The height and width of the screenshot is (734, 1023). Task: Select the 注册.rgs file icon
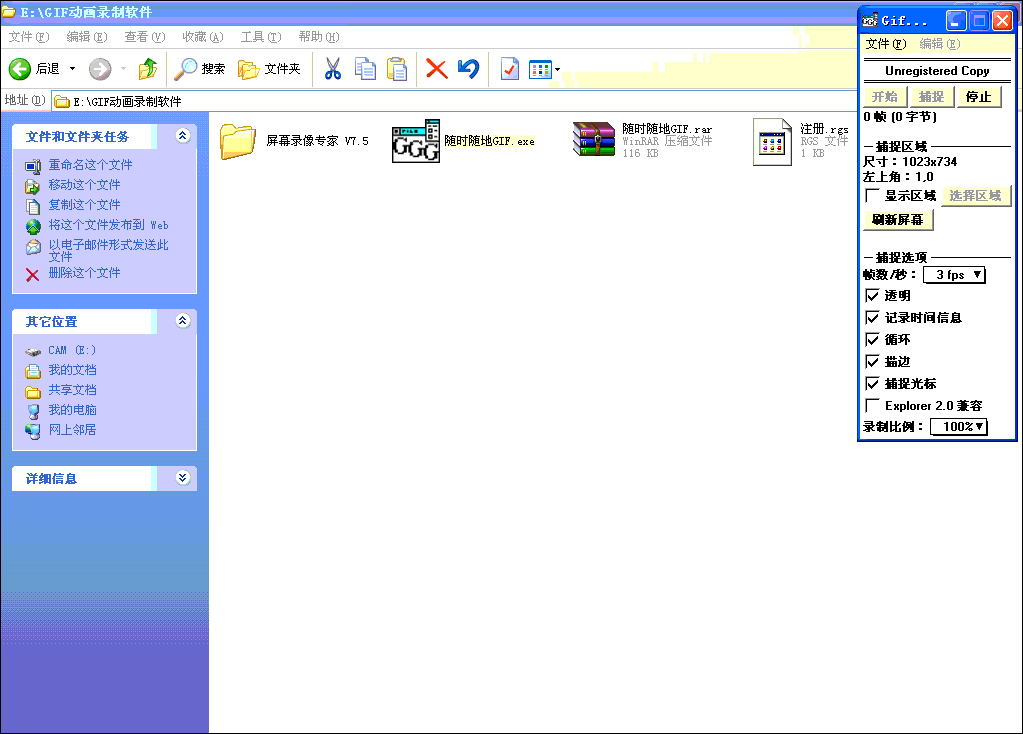(772, 142)
